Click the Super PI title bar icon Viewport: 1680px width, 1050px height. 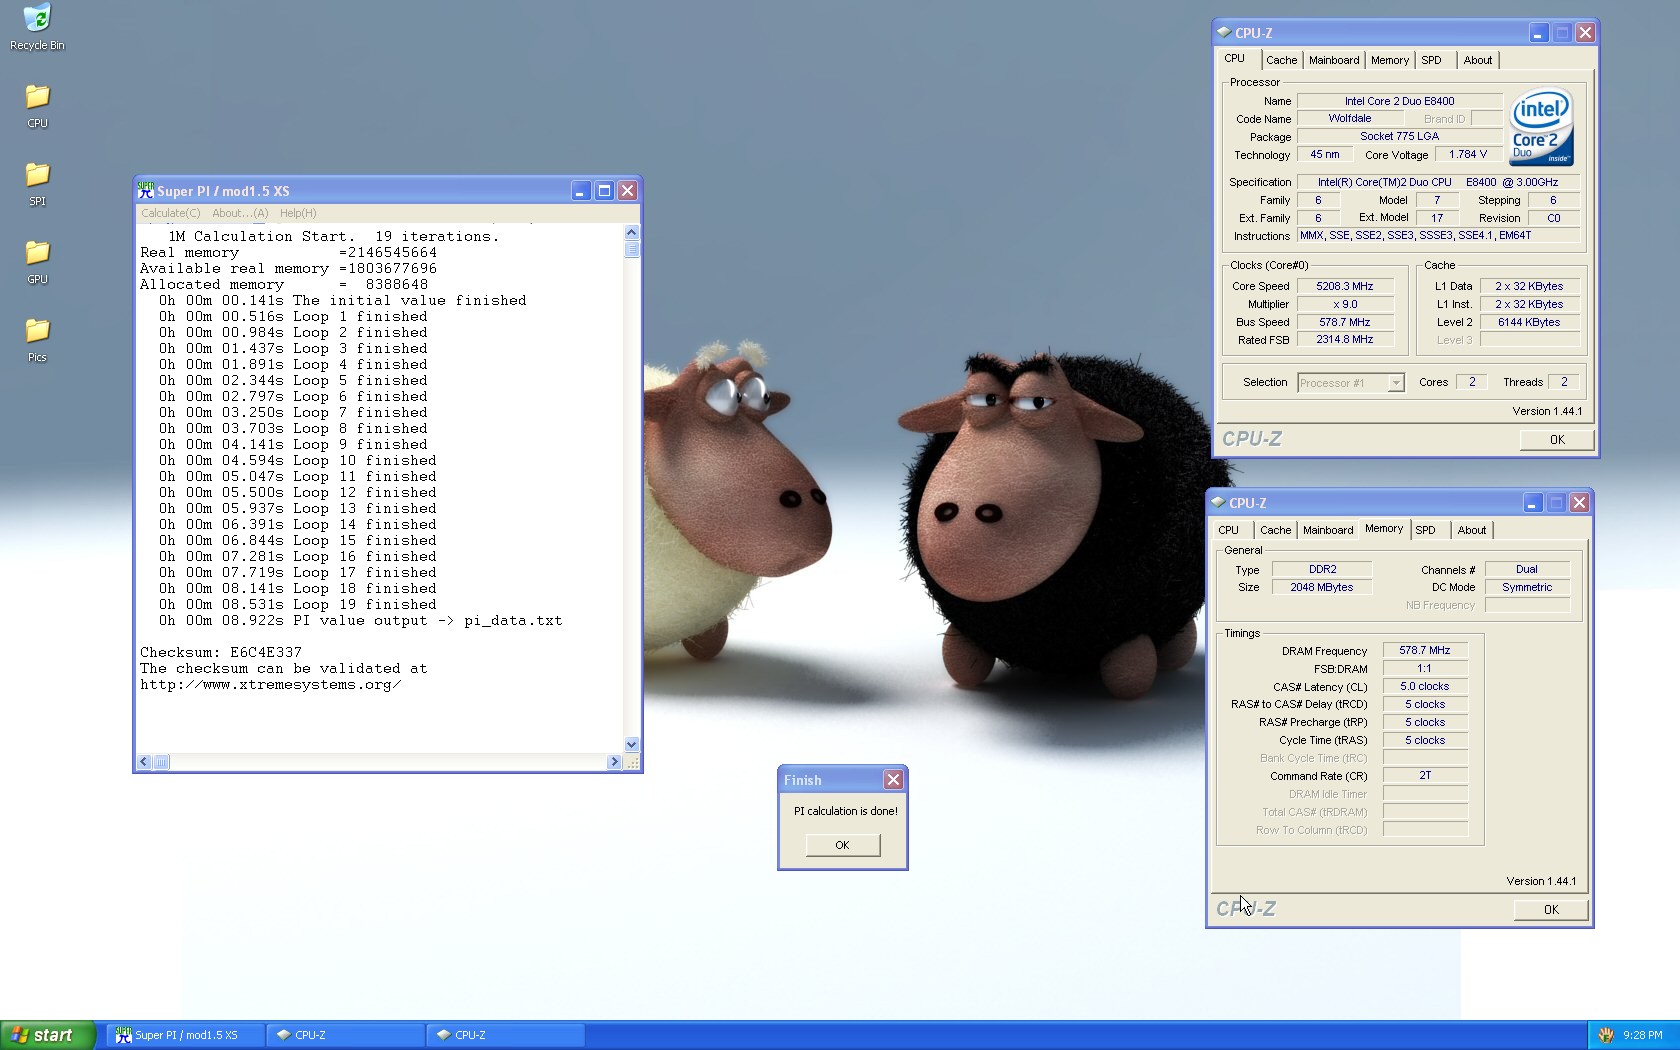click(146, 190)
